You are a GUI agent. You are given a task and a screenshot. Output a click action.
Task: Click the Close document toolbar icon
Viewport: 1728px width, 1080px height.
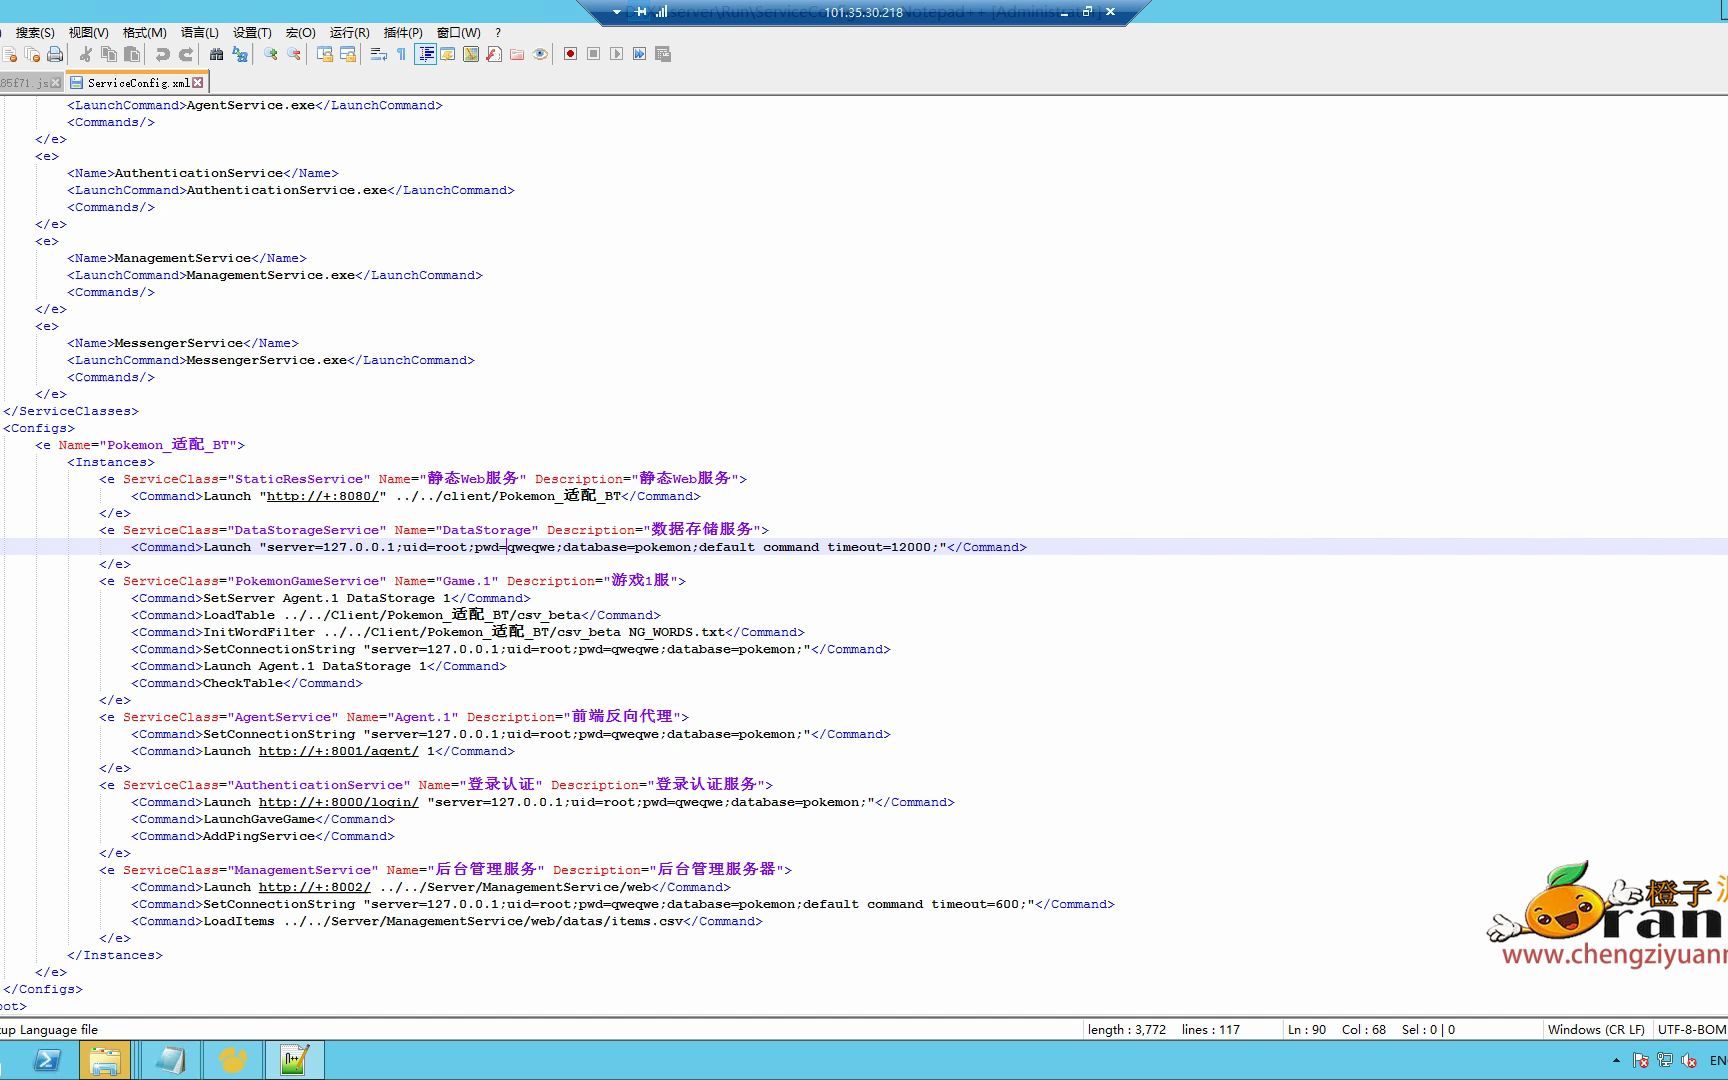pyautogui.click(x=9, y=54)
